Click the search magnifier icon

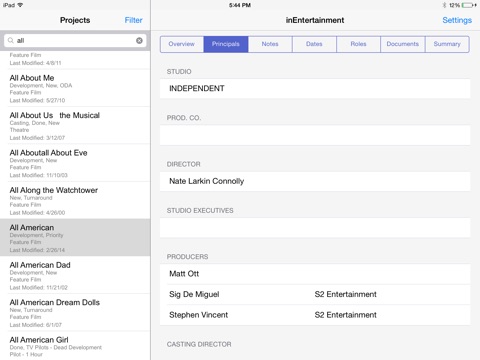[11, 40]
